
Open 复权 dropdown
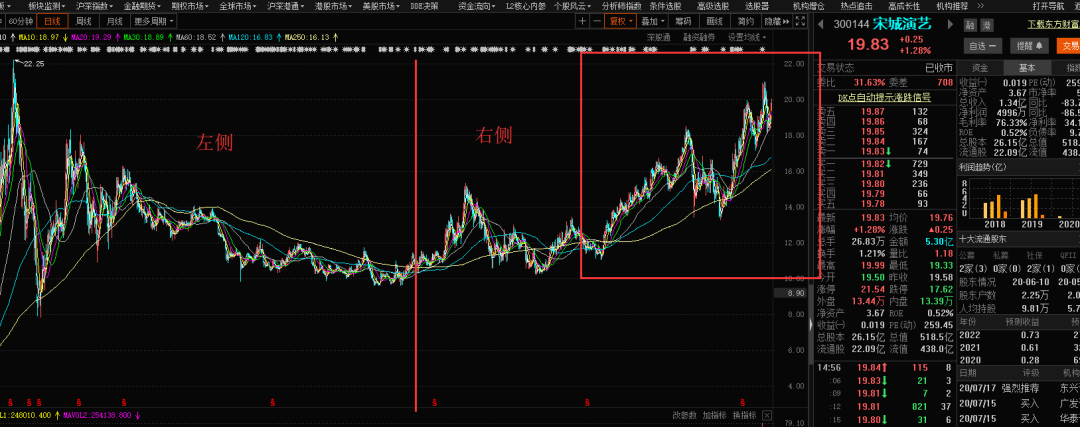[x=620, y=21]
